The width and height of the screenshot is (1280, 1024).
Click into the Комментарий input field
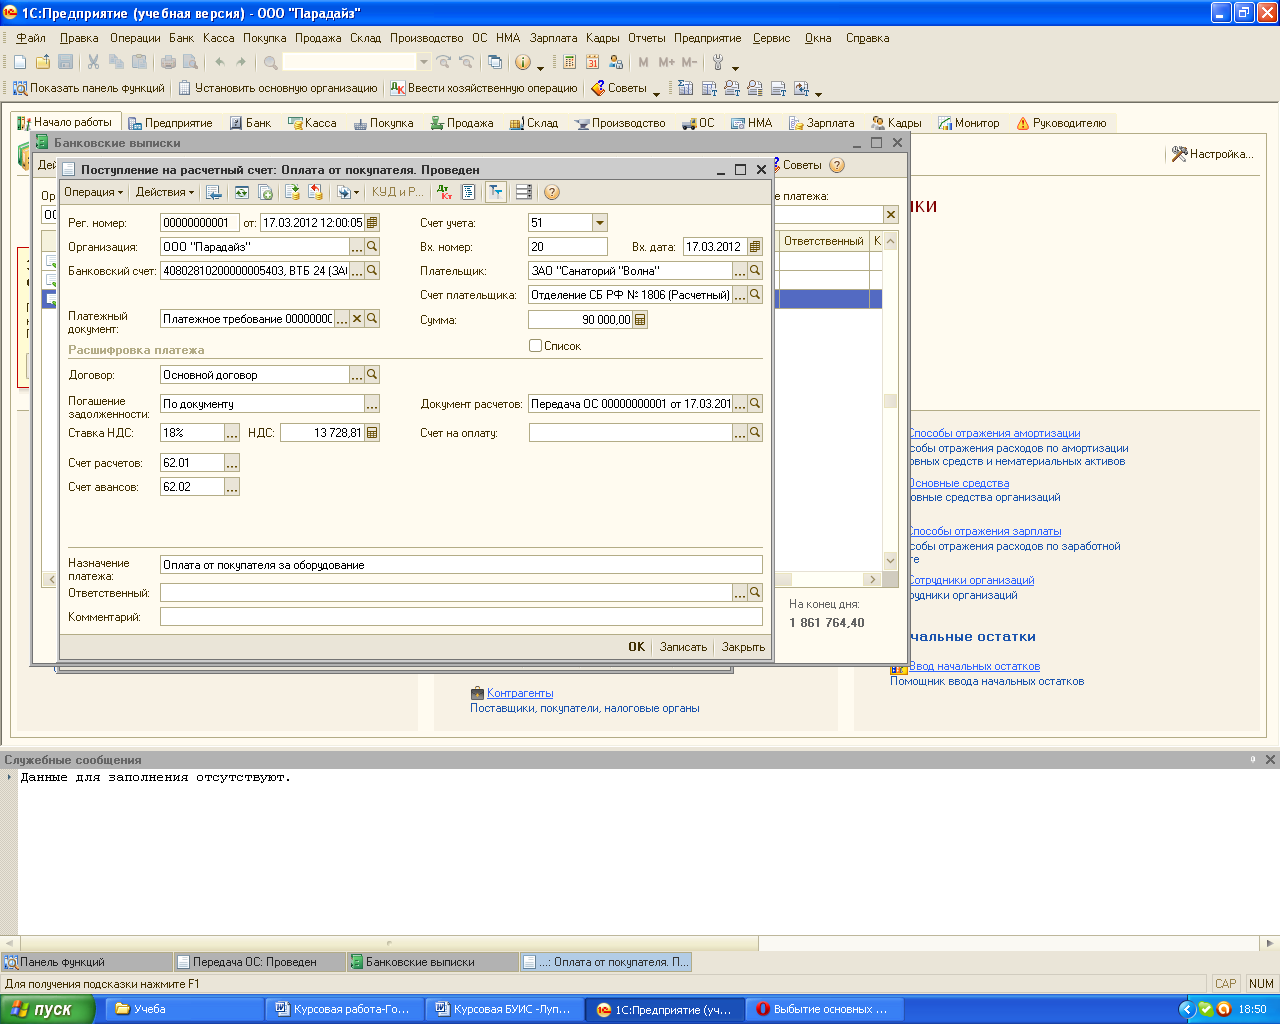pos(460,617)
